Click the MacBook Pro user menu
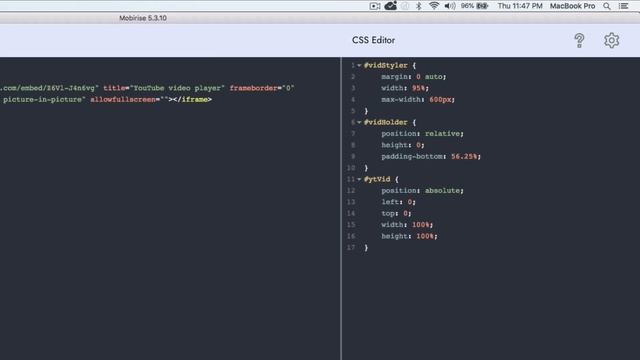This screenshot has width=640, height=360. [x=572, y=6]
